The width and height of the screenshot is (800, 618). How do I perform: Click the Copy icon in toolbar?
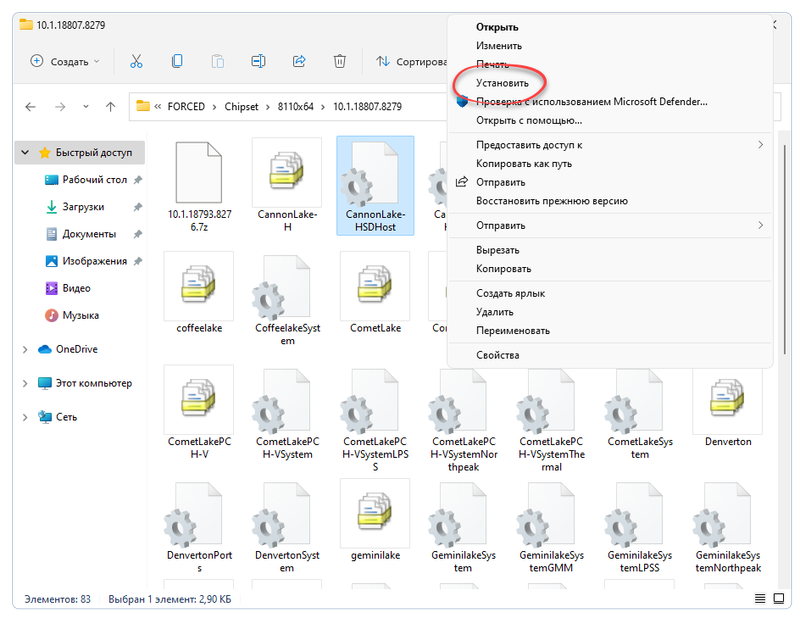point(177,61)
